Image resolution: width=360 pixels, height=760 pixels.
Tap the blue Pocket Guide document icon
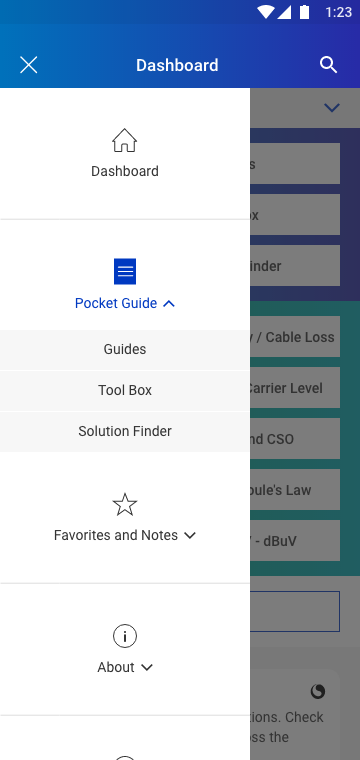tap(125, 271)
